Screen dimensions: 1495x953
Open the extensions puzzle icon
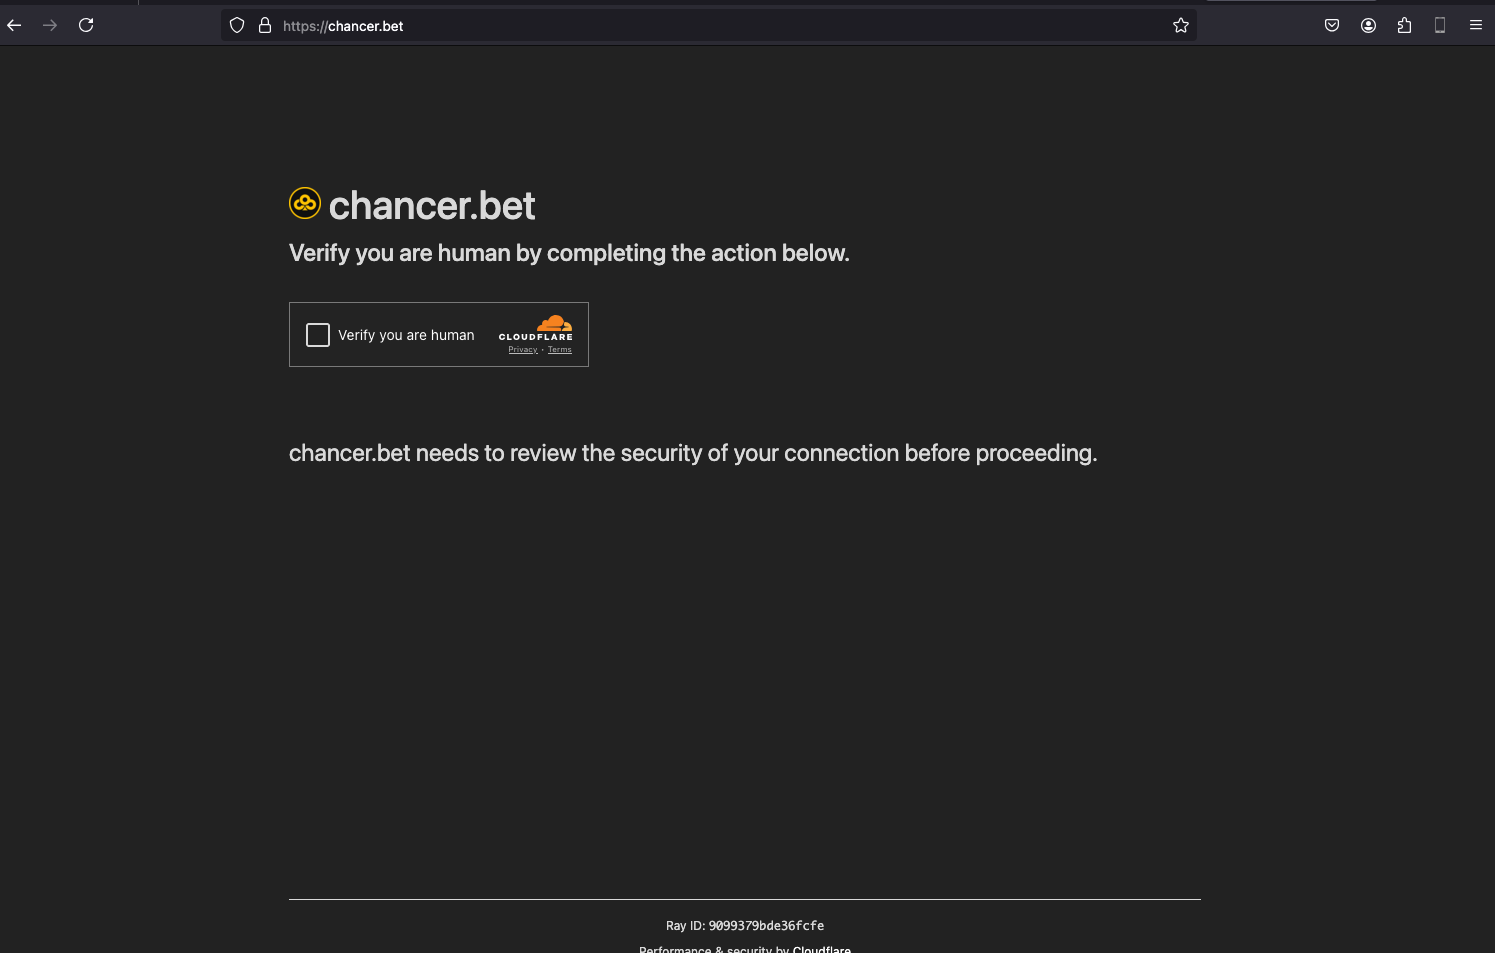1404,26
